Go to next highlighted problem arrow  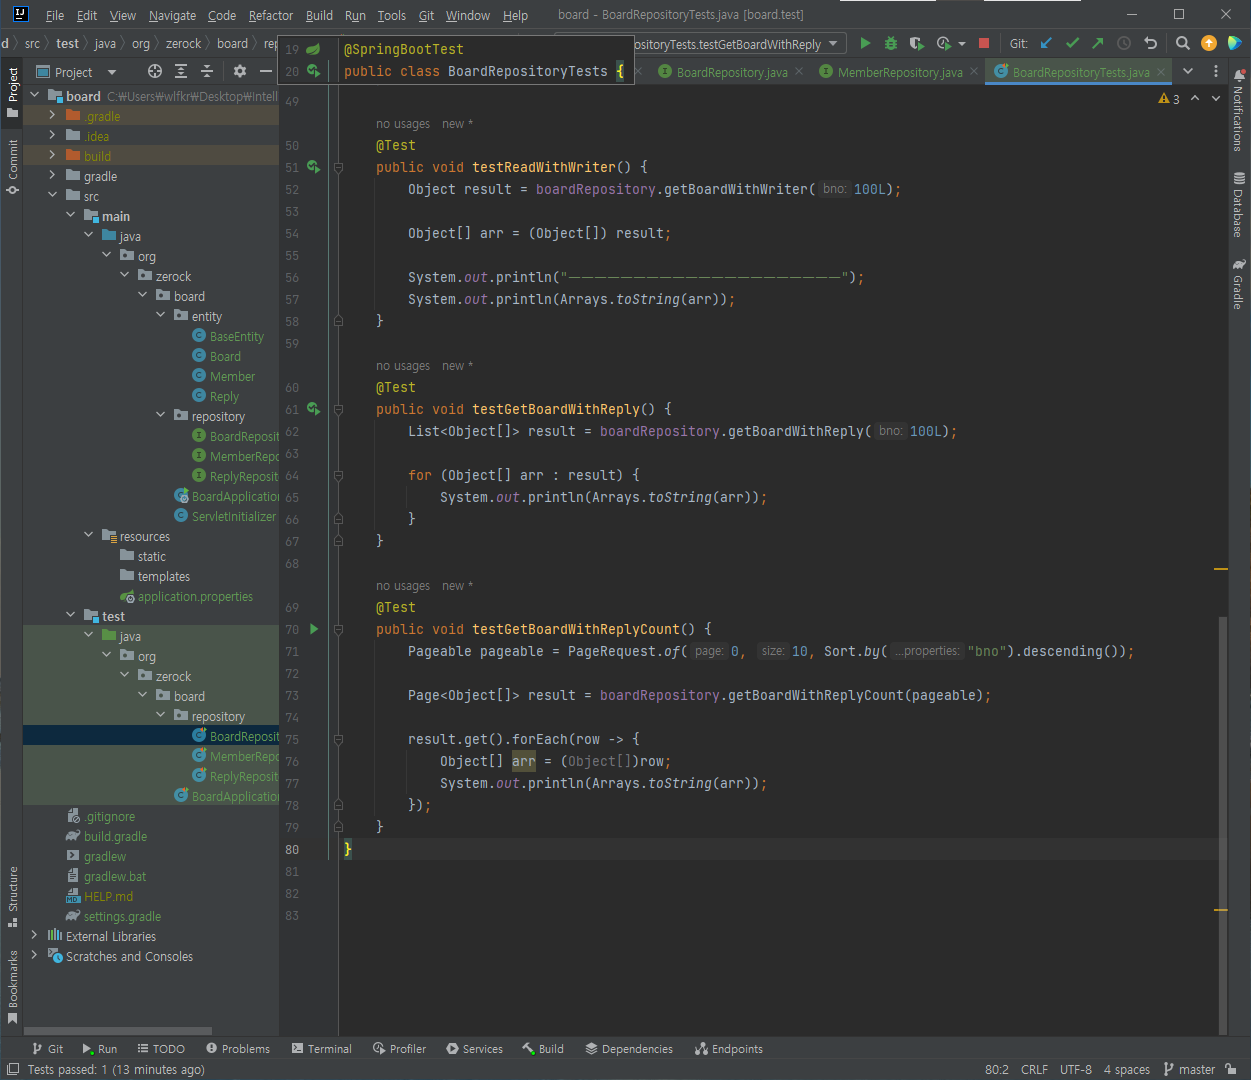point(1216,98)
